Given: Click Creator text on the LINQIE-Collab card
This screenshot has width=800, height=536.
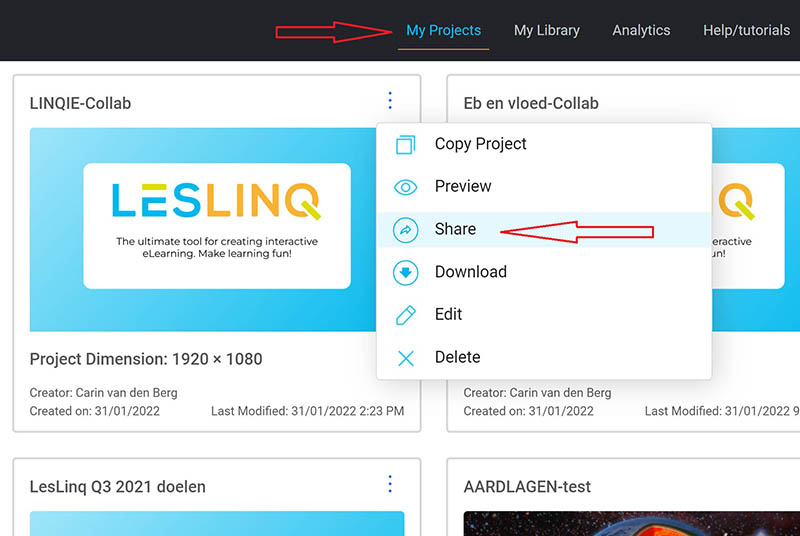Looking at the screenshot, I should [104, 393].
